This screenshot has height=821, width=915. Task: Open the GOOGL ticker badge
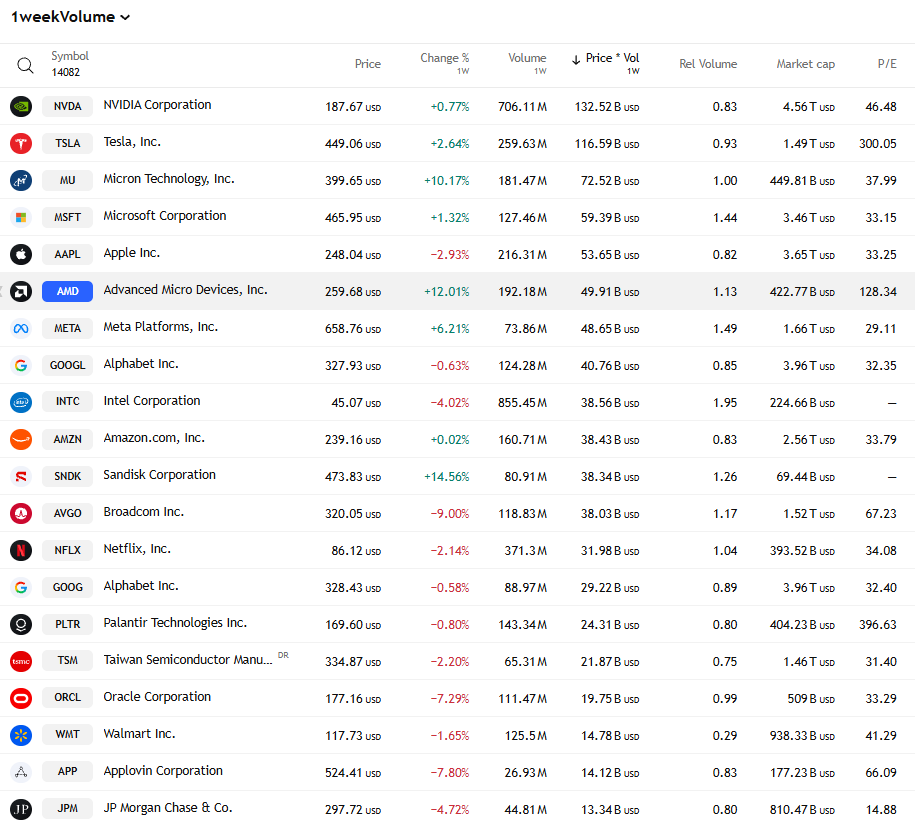(68, 365)
